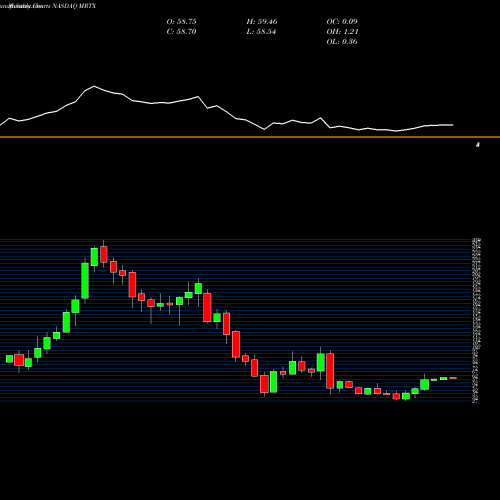Click the low price value 'L: 58.54'
Screen dimensions: 500x500
261,32
